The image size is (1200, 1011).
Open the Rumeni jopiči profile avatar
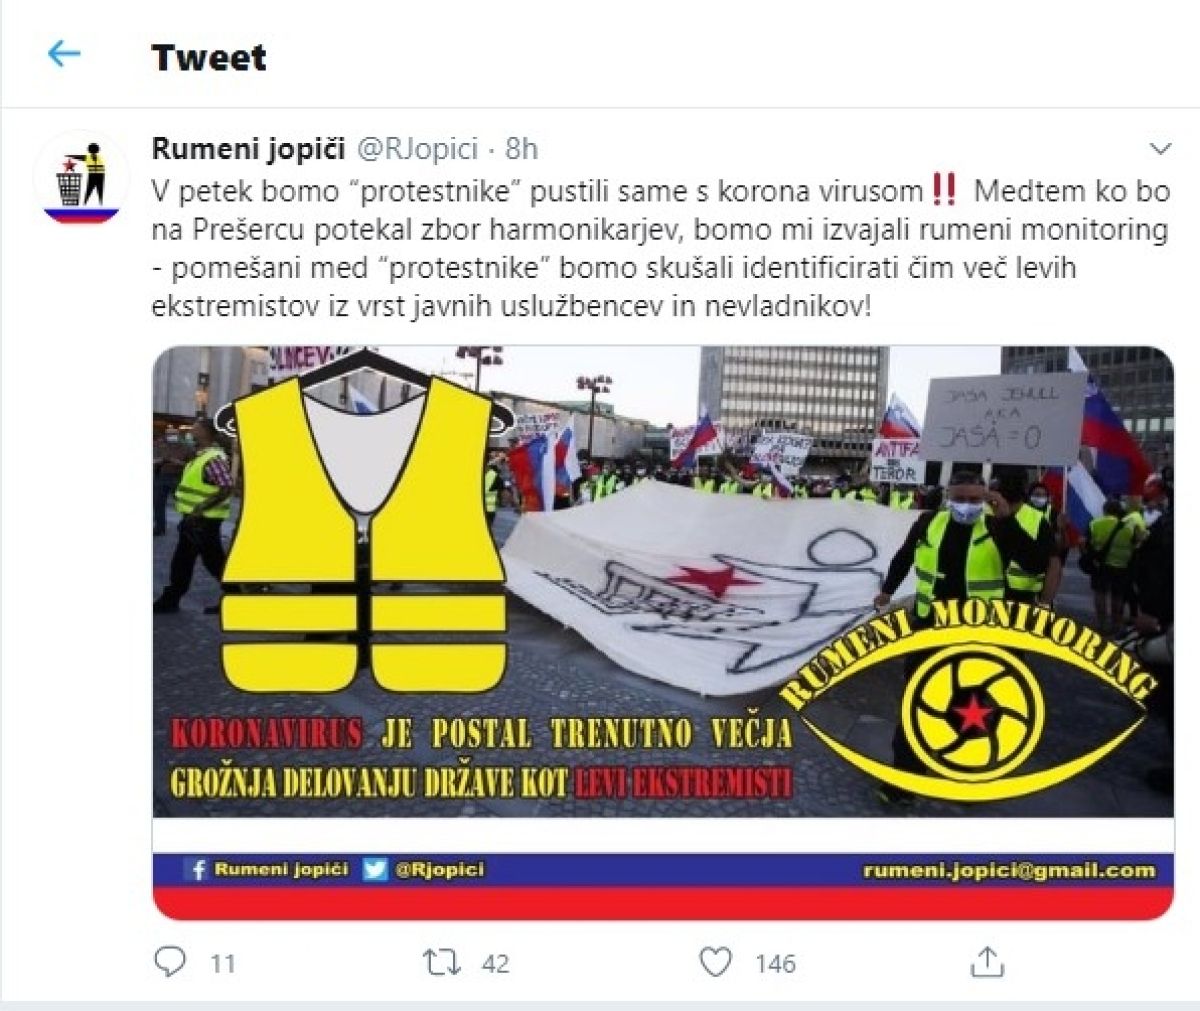click(81, 178)
